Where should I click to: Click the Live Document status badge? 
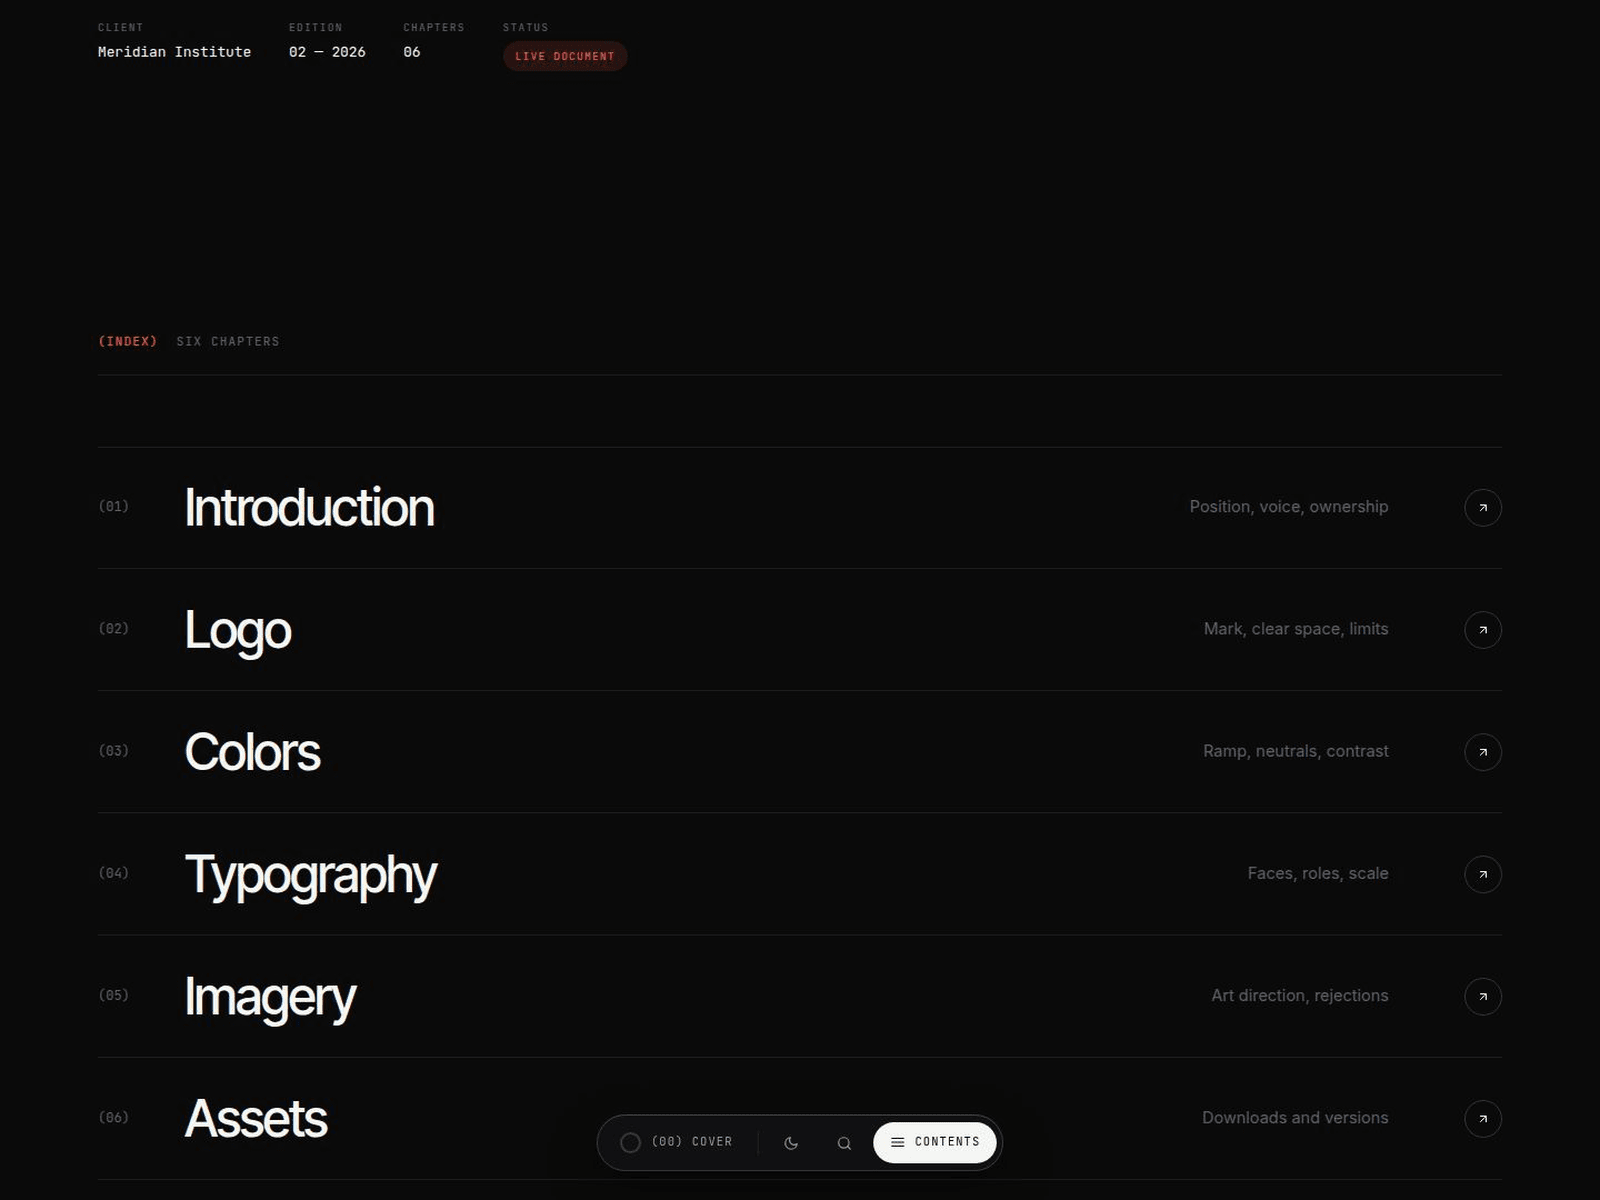(x=565, y=56)
